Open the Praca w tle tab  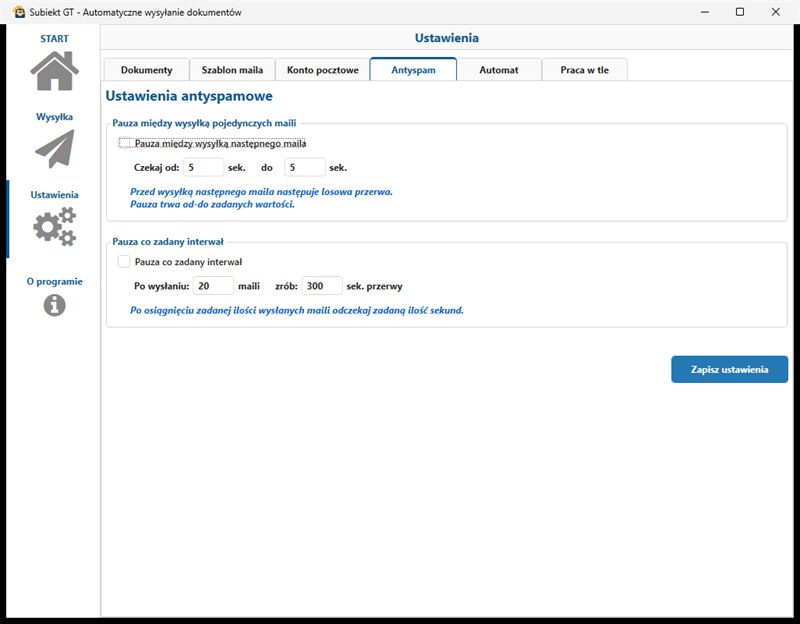(585, 70)
